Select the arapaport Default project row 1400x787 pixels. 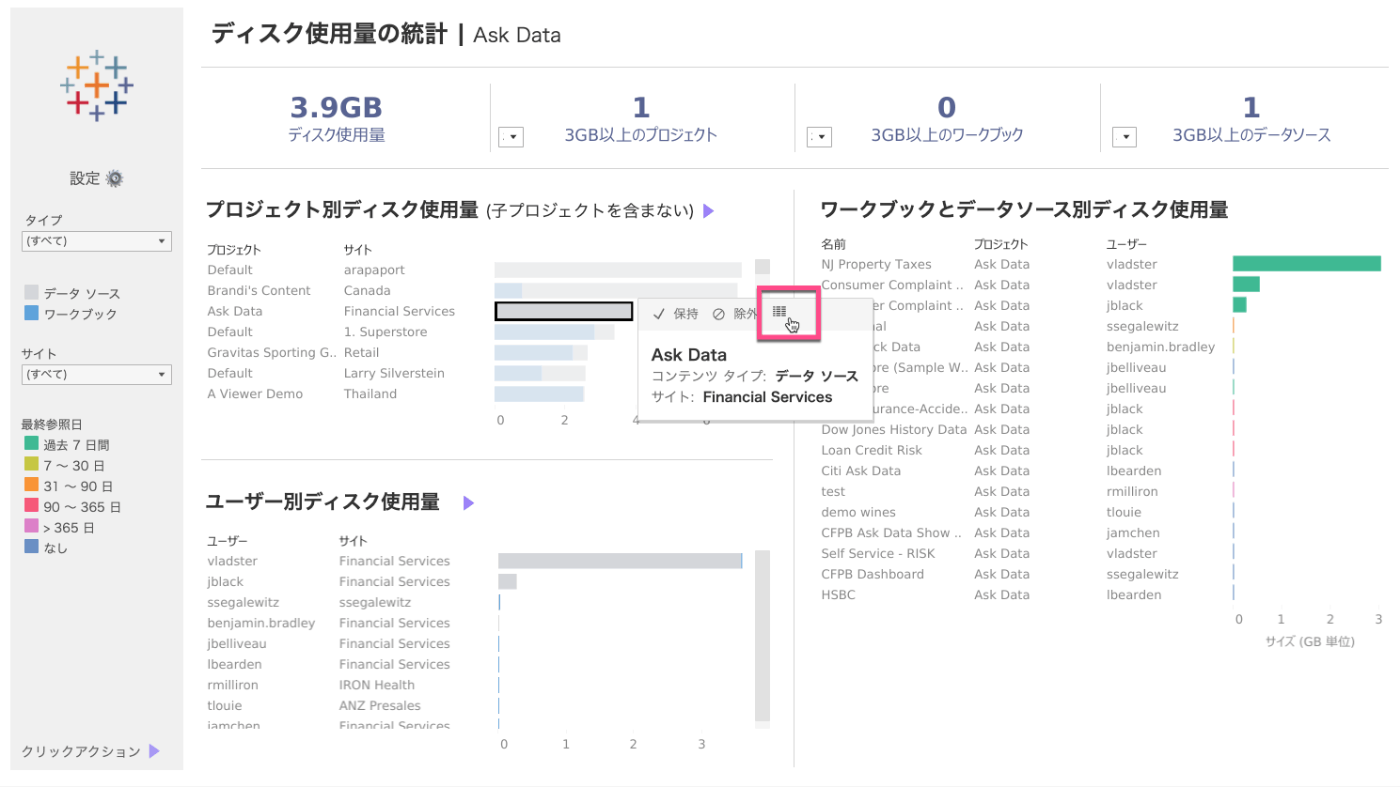474,270
